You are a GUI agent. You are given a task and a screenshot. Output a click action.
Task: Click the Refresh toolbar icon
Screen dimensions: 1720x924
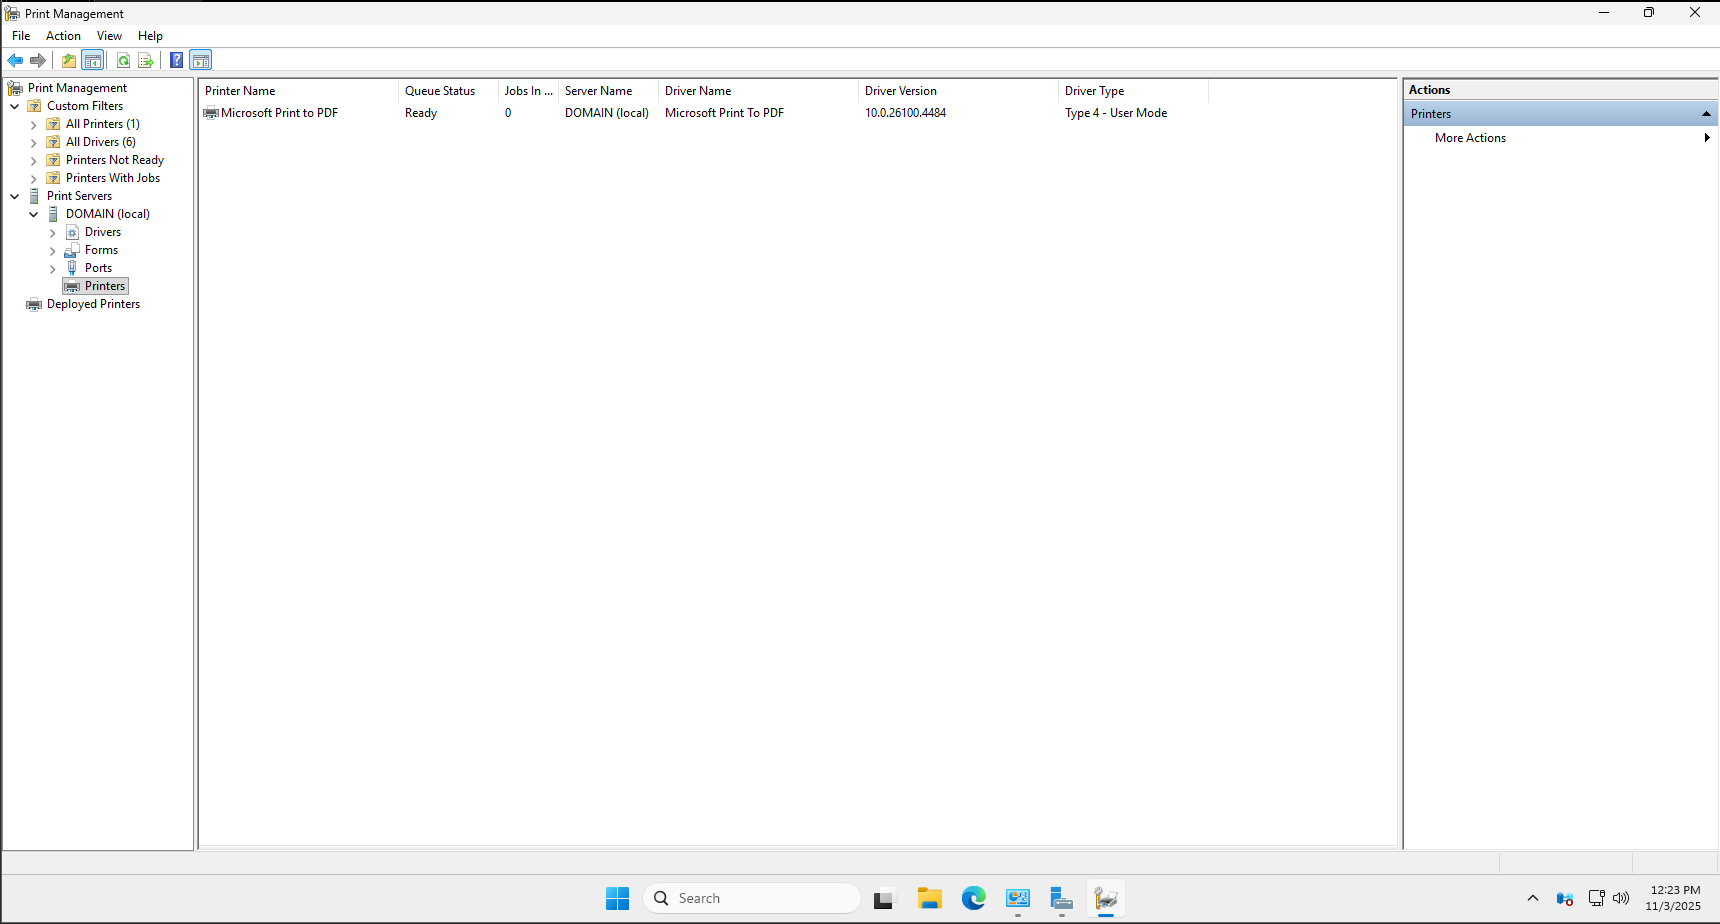(x=123, y=60)
